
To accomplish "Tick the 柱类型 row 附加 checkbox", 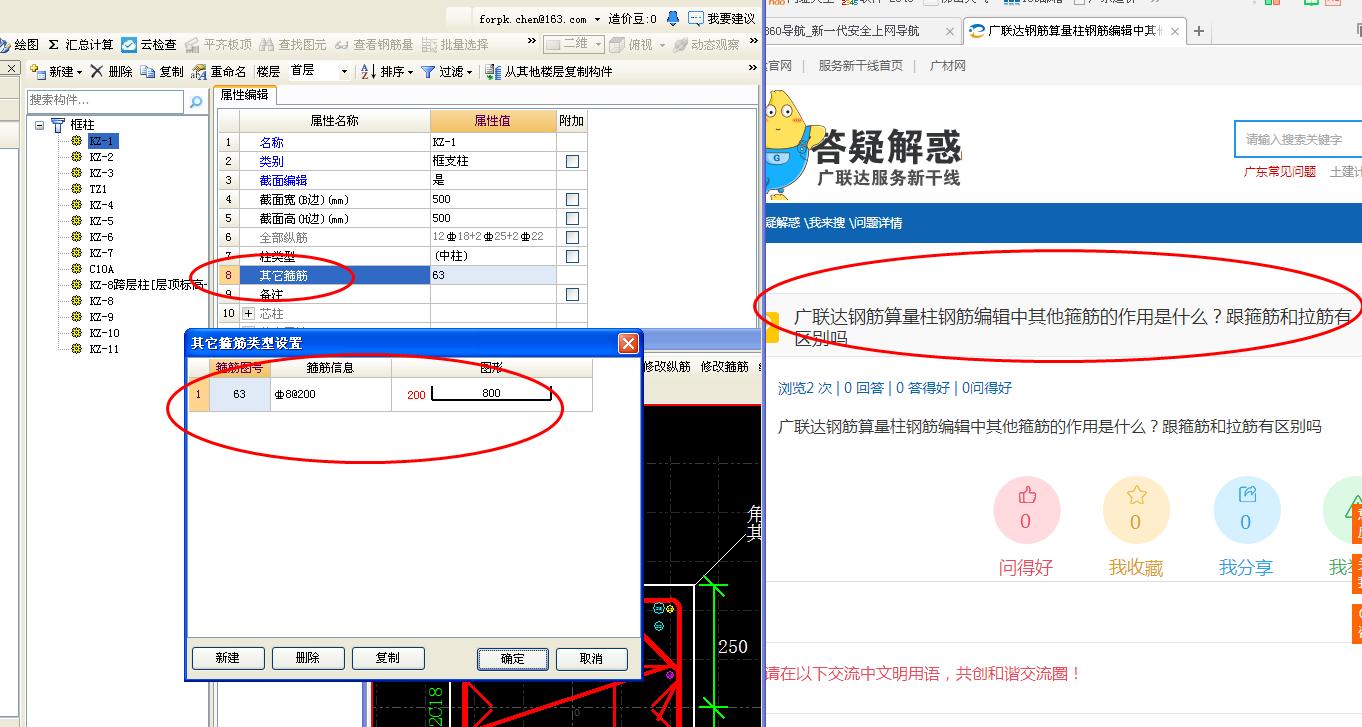I will point(572,256).
